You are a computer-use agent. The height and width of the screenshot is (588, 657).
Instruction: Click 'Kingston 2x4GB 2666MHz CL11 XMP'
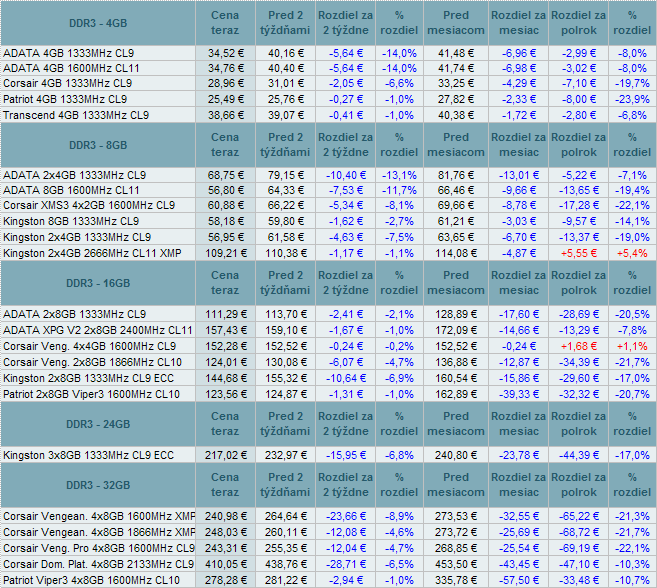[x=92, y=253]
